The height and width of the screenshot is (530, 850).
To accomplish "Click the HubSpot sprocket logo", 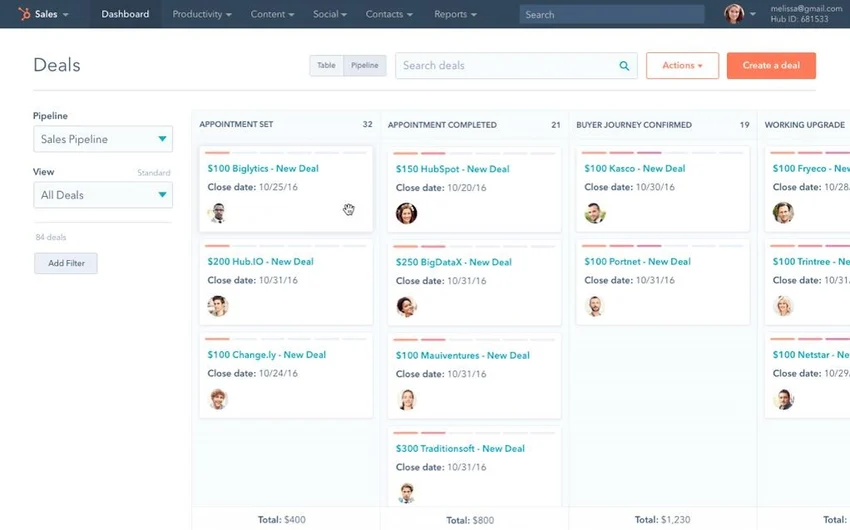I will [x=24, y=14].
